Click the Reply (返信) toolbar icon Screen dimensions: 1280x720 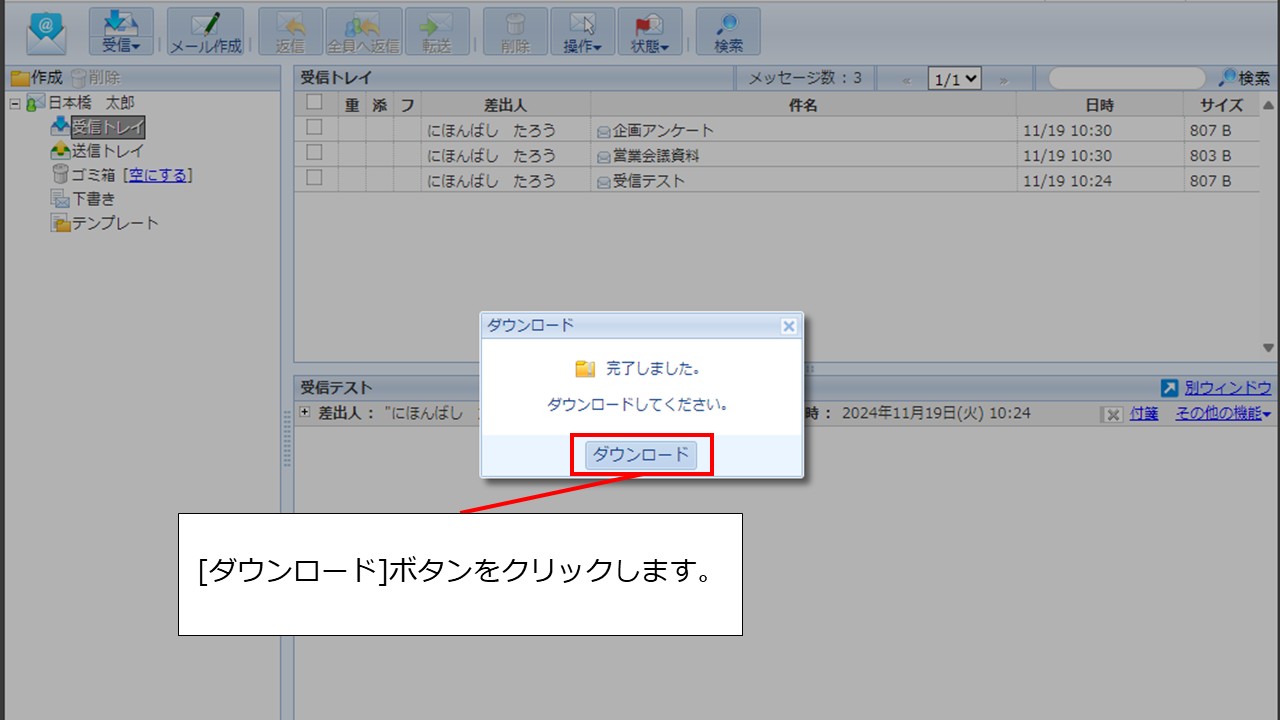pos(290,31)
